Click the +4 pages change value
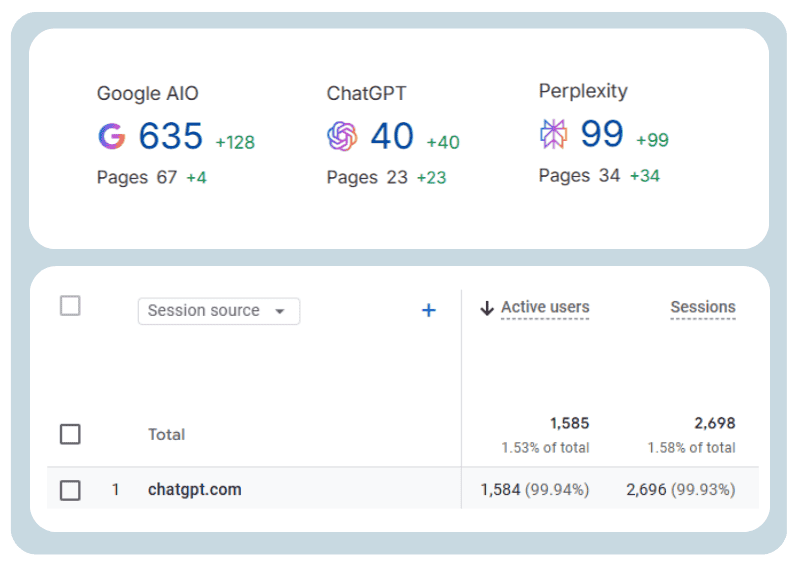This screenshot has height=566, width=800. tap(196, 178)
